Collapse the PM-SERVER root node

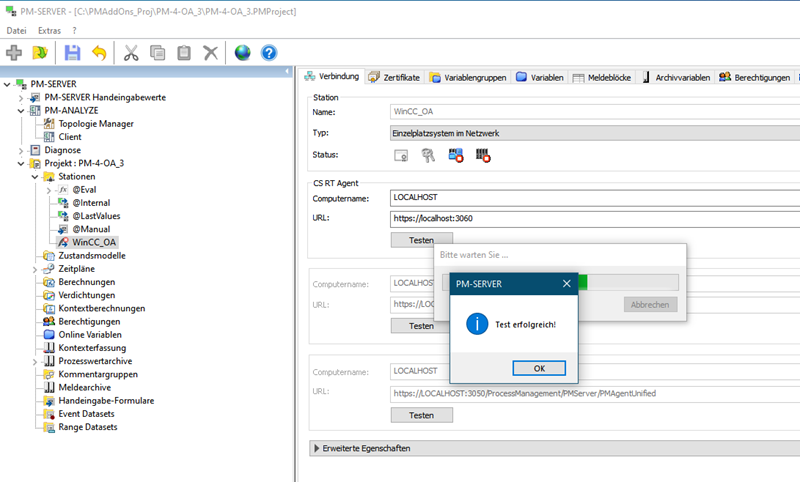point(7,84)
